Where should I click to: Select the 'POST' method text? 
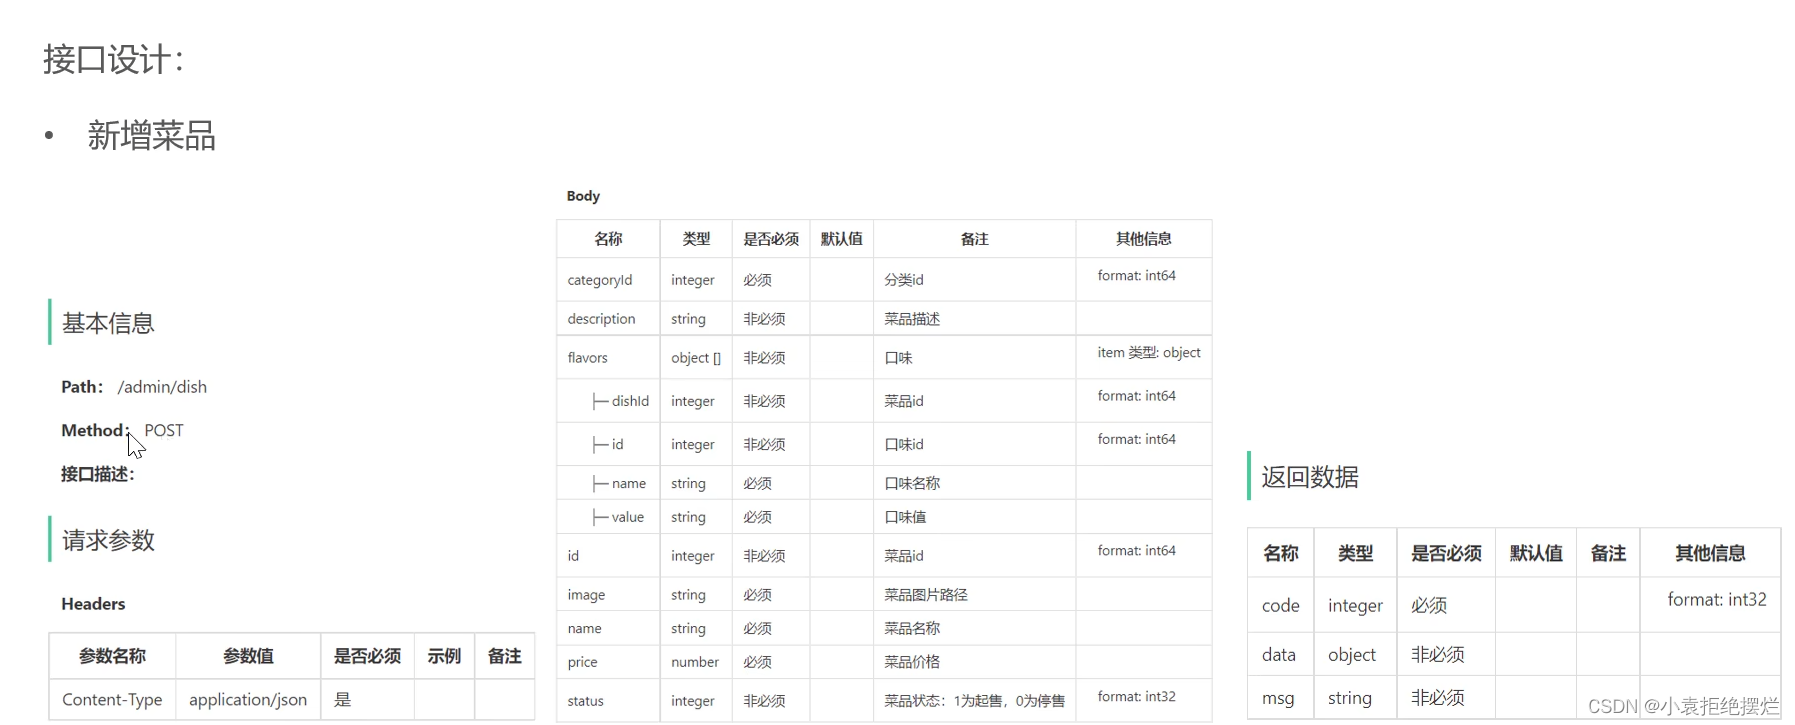[x=164, y=430]
